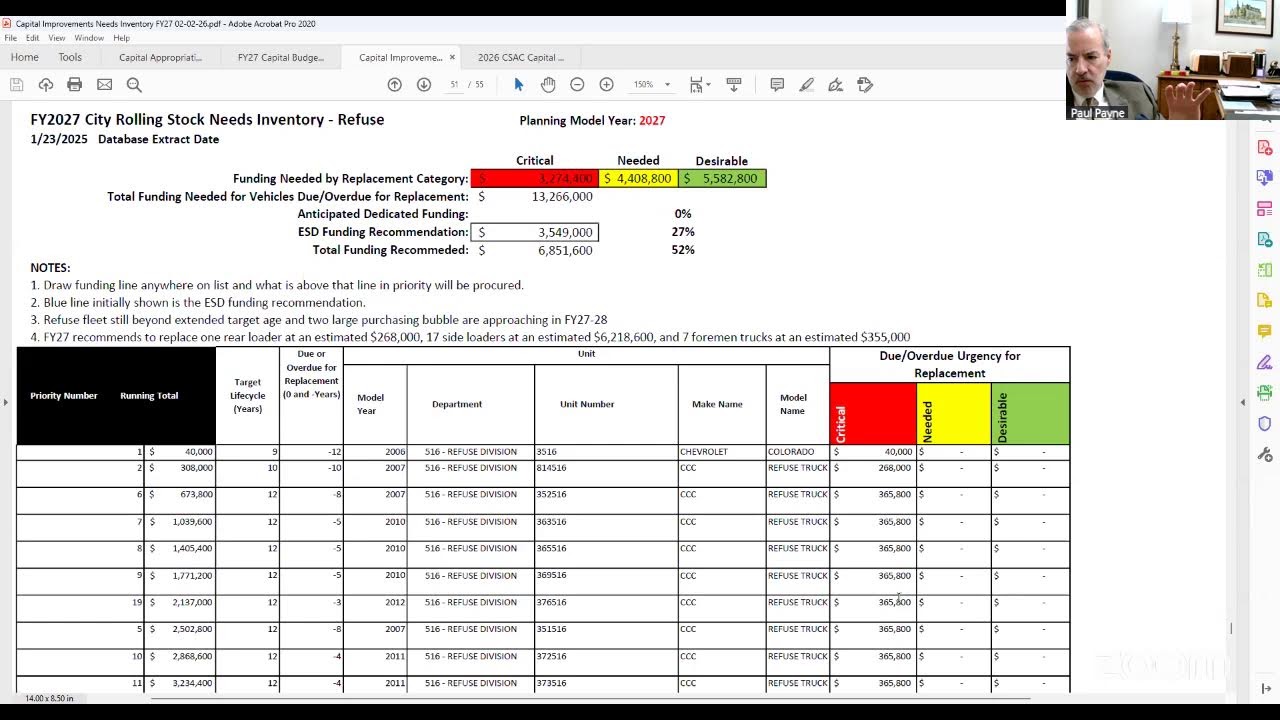Open the Sign document pen icon
Viewport: 1280px width, 720px height.
point(835,85)
